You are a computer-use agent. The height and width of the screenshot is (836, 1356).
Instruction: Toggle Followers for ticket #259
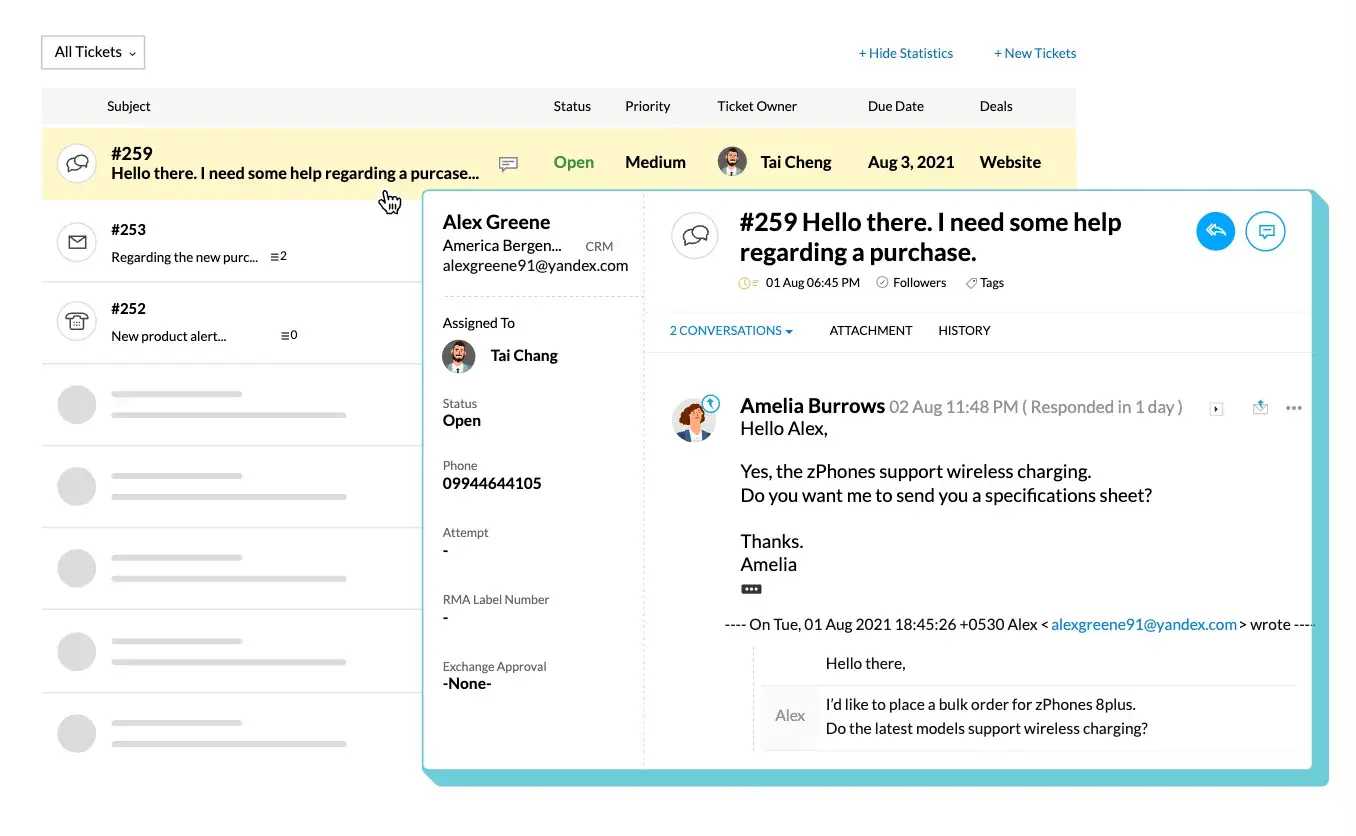911,282
